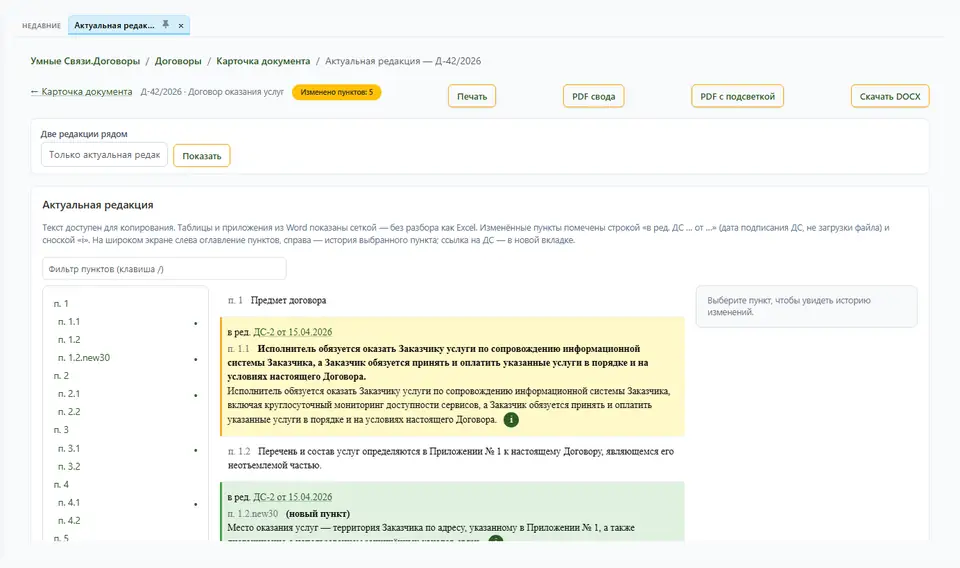Select п. 1.2 in outline
Image resolution: width=960 pixels, height=568 pixels.
pyautogui.click(x=69, y=340)
